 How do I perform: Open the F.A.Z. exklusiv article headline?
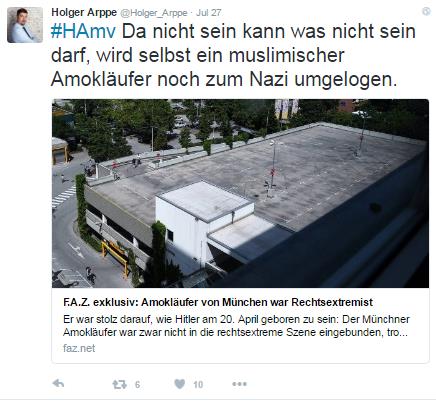coord(218,302)
